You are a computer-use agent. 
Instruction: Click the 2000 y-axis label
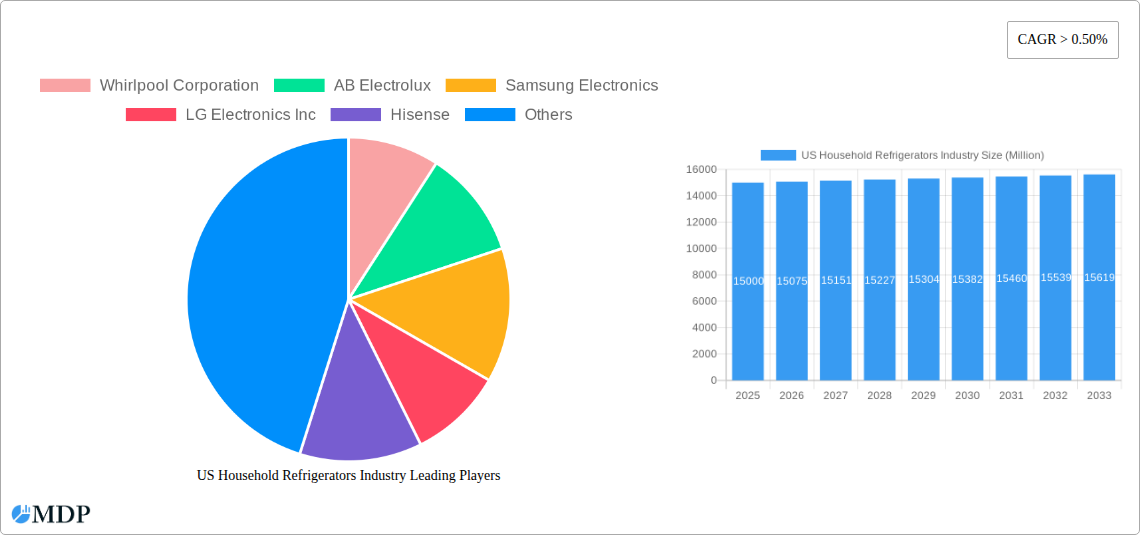pos(704,354)
